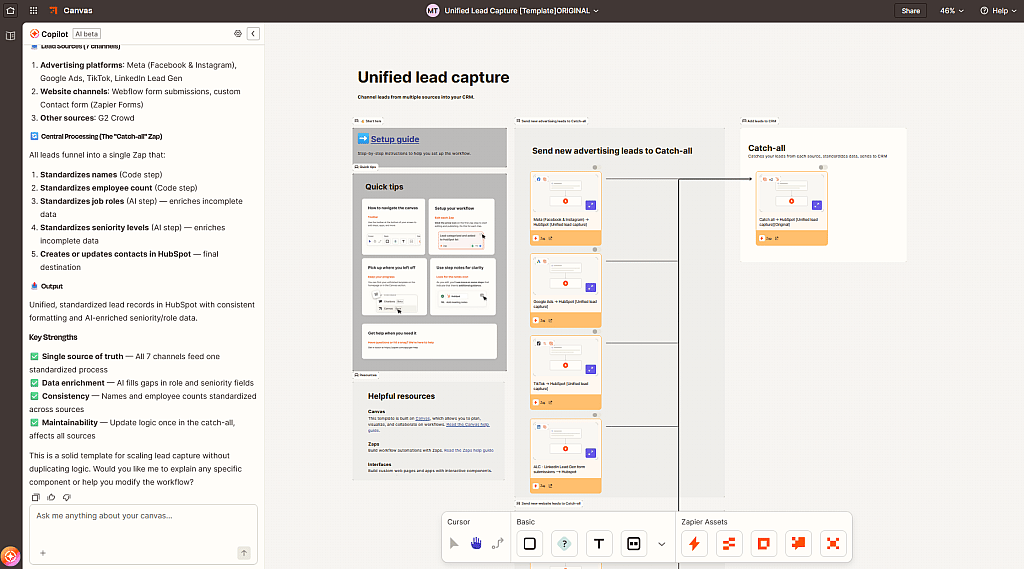Open the Catch-all Zap card

tap(792, 208)
